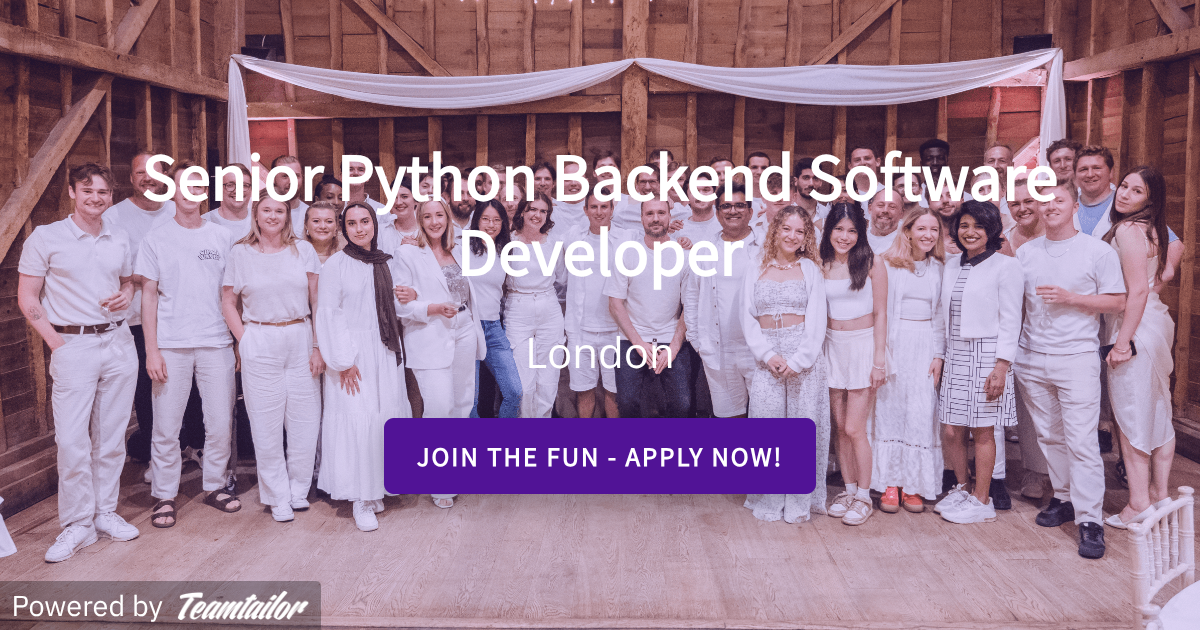Click the 'Powered by' text label

86,606
